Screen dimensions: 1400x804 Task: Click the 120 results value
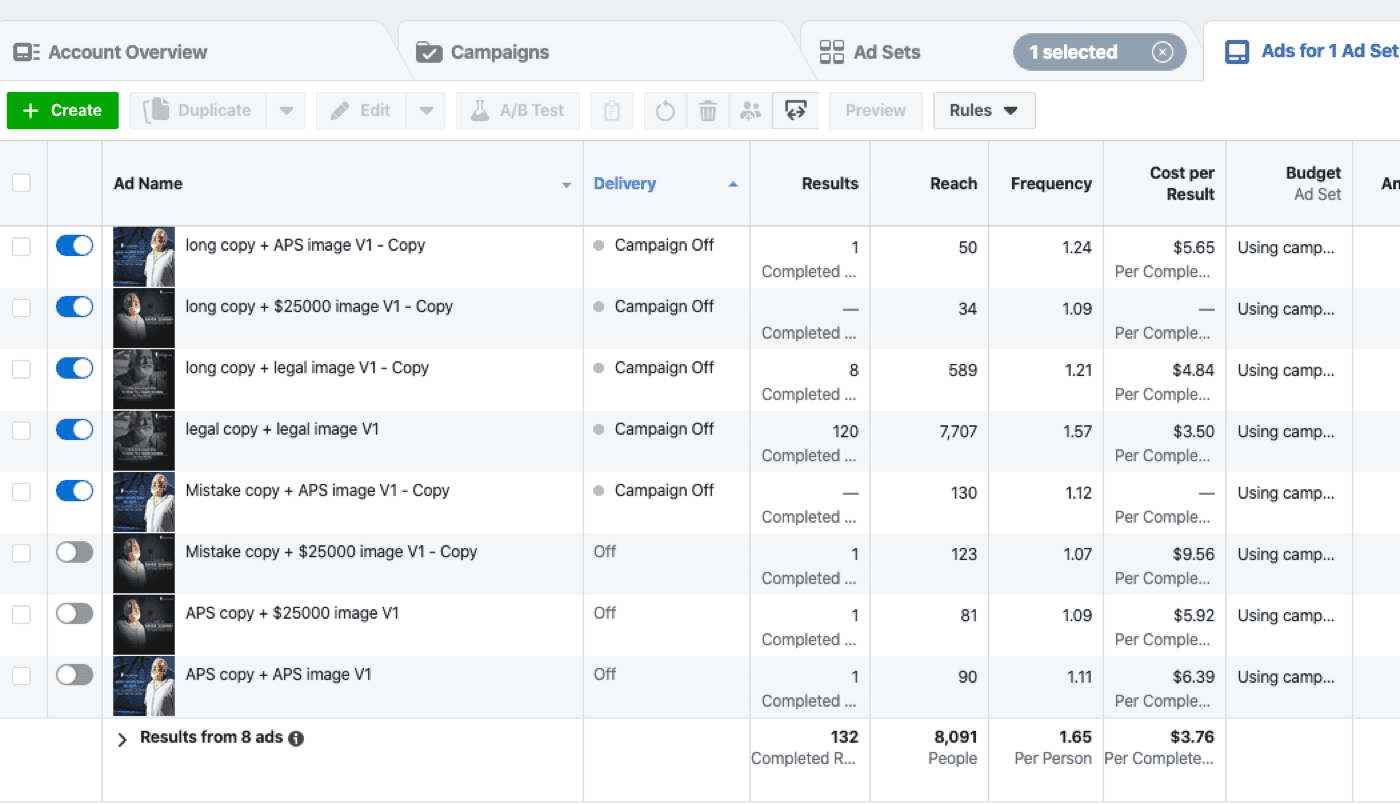click(x=846, y=432)
